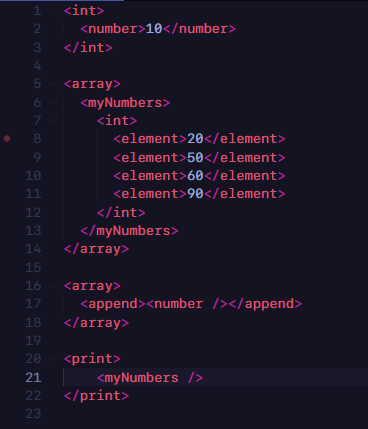Place cursor in value 10 on line 2
The width and height of the screenshot is (368, 429).
154,29
